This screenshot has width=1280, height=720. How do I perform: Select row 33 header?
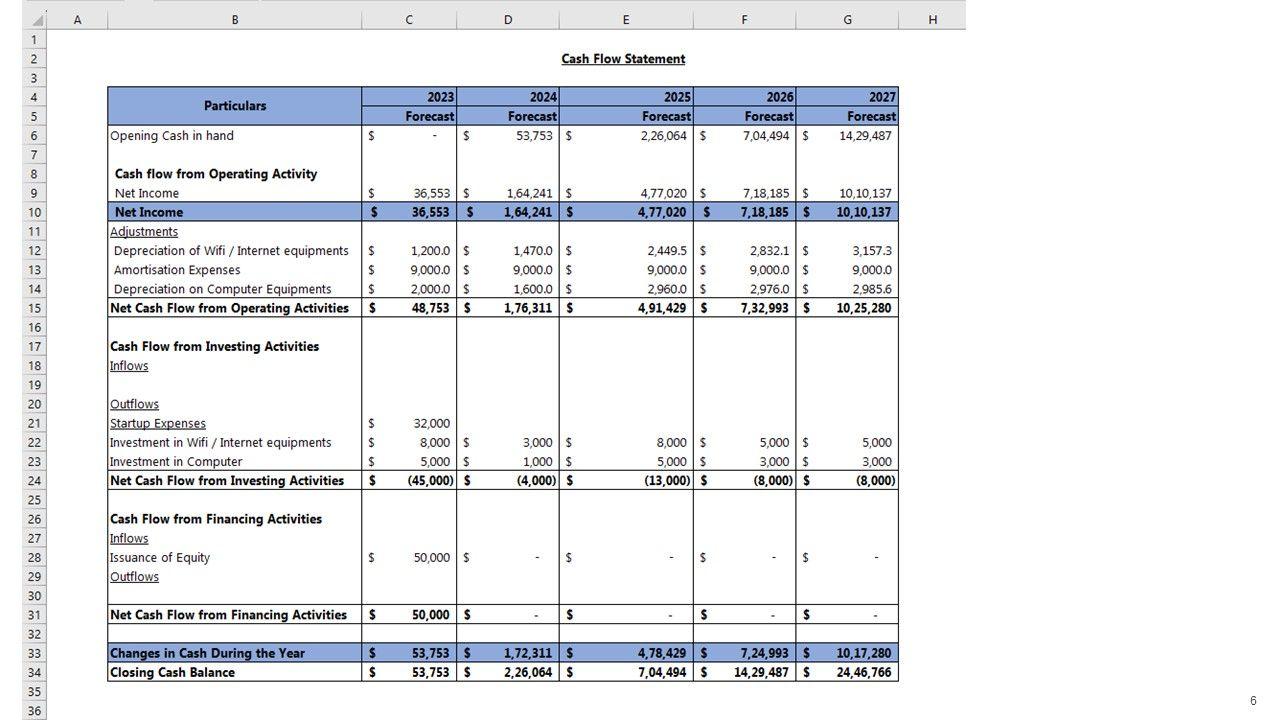[34, 653]
